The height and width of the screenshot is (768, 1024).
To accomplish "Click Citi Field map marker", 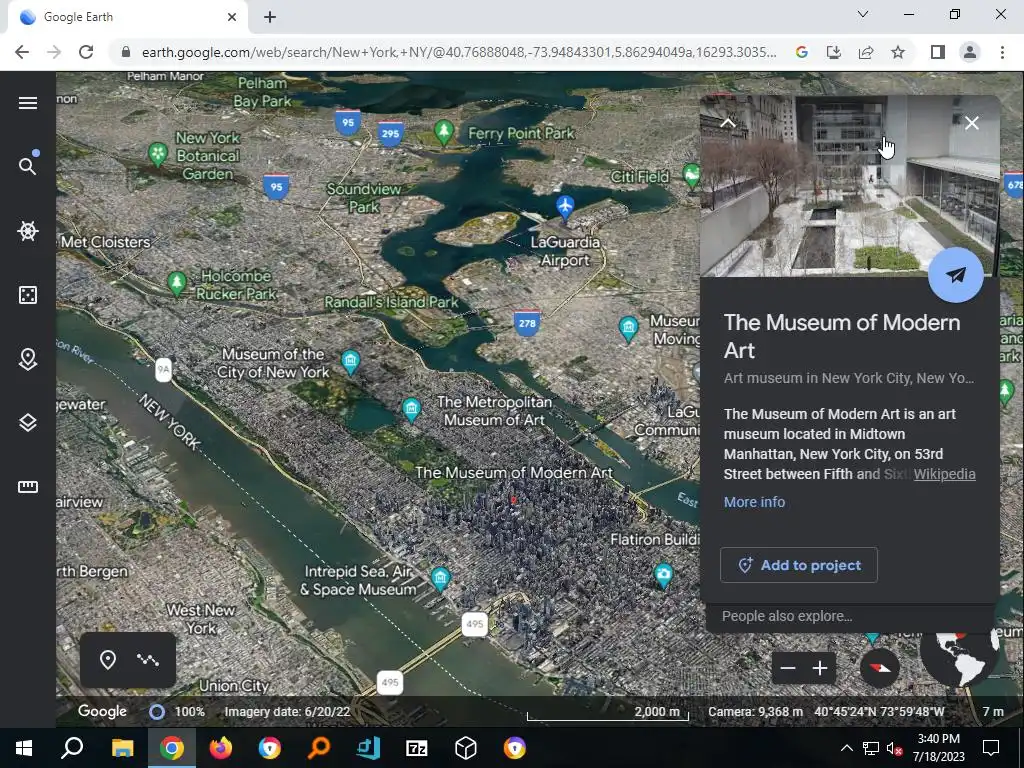I will click(x=692, y=175).
